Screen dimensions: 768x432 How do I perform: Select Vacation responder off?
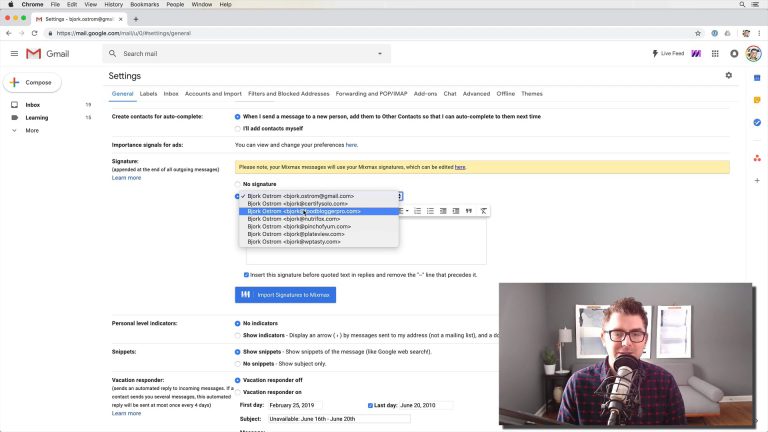coord(238,380)
